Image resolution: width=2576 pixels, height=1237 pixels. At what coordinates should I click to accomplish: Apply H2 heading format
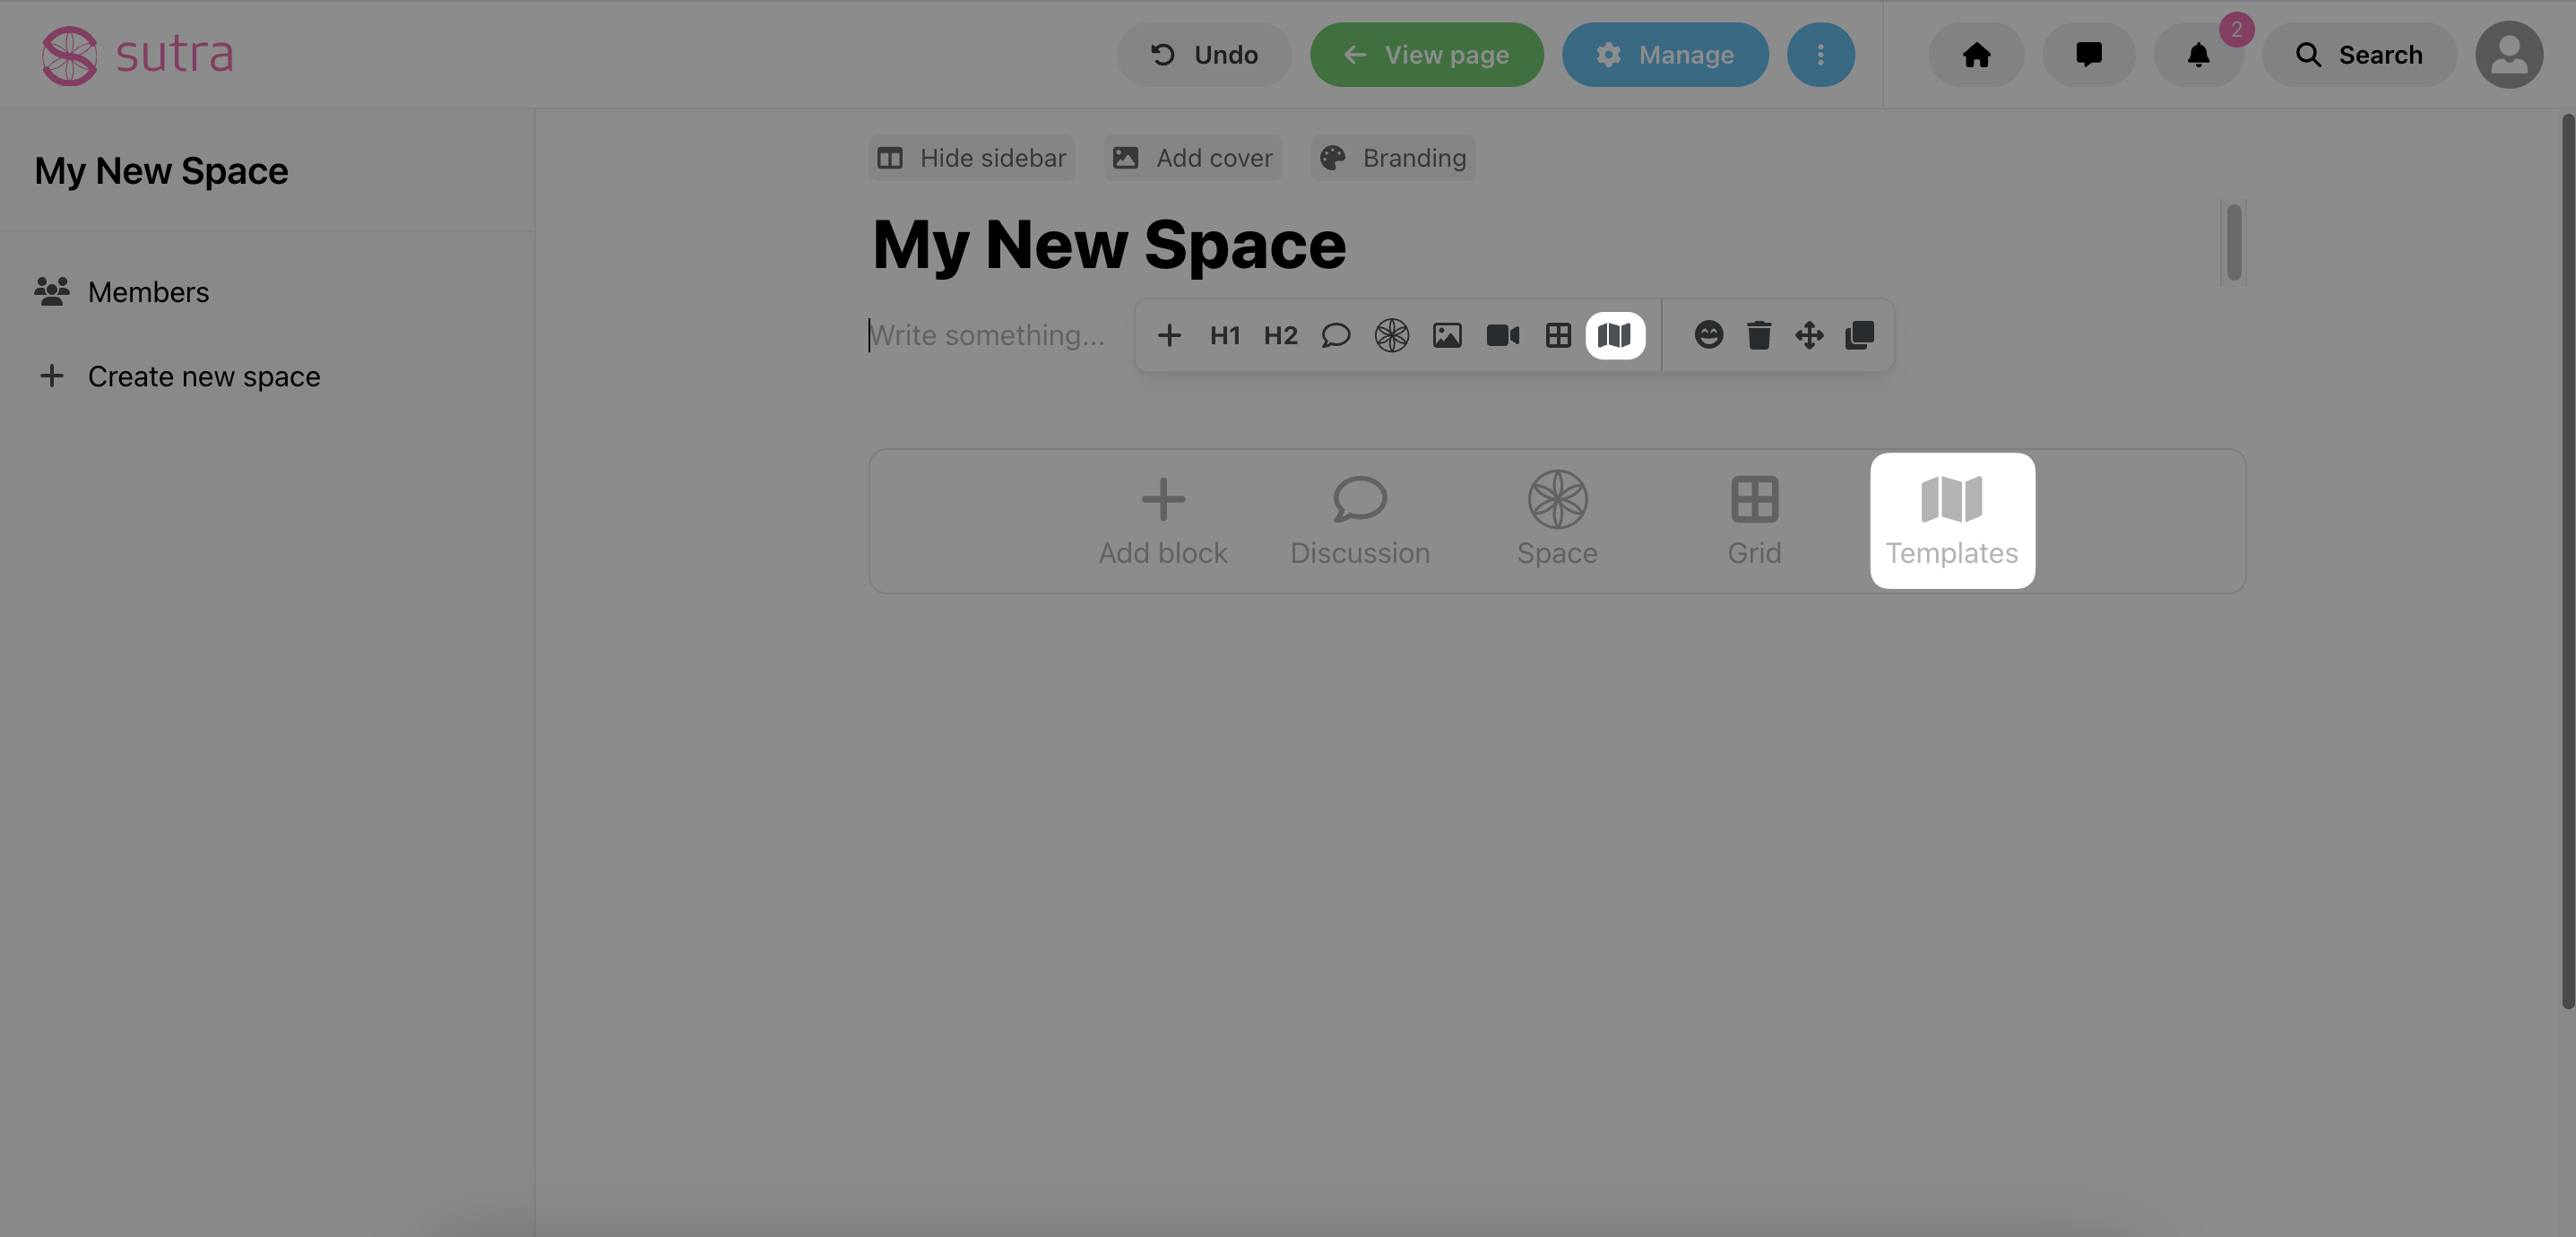1281,335
